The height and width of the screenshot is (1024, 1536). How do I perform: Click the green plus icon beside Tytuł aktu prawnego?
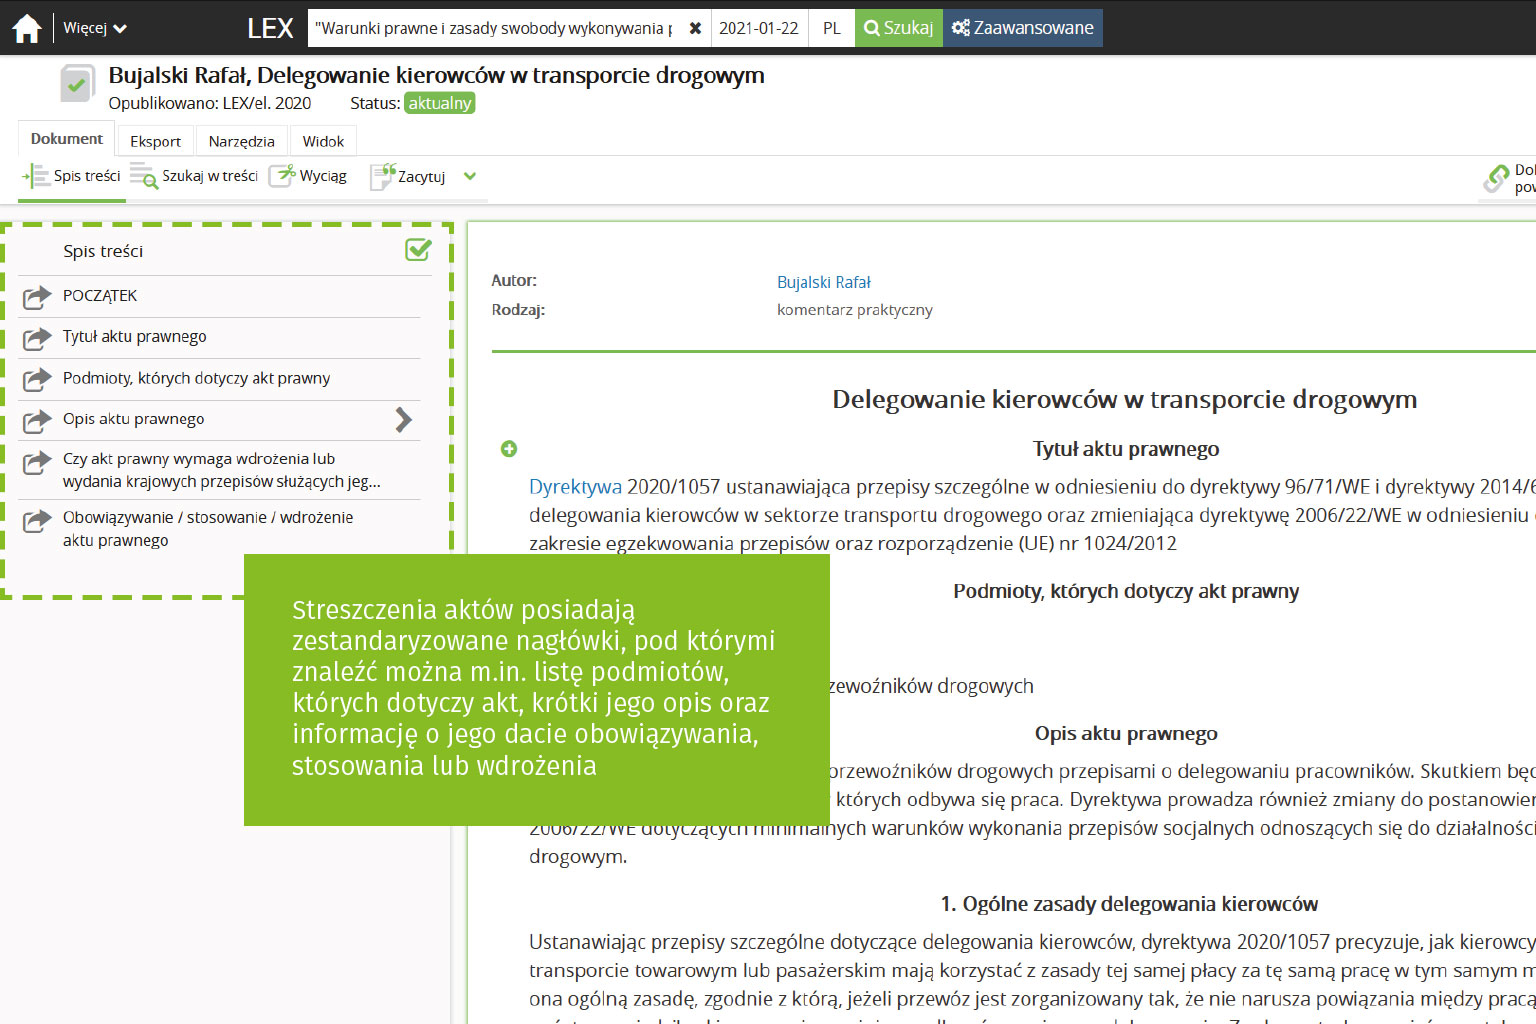[509, 449]
